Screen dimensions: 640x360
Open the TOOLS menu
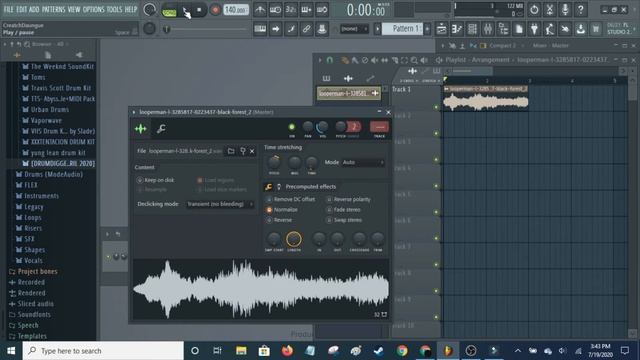pyautogui.click(x=114, y=9)
